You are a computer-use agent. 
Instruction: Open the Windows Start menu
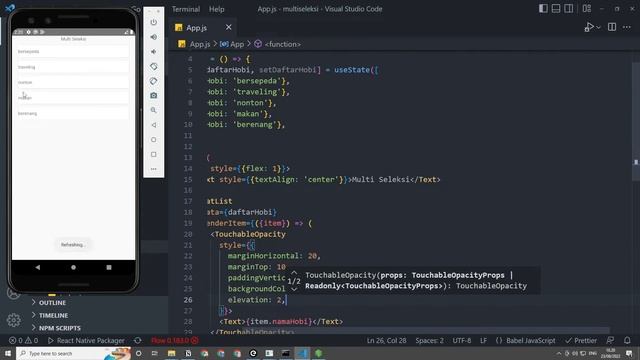click(8, 353)
